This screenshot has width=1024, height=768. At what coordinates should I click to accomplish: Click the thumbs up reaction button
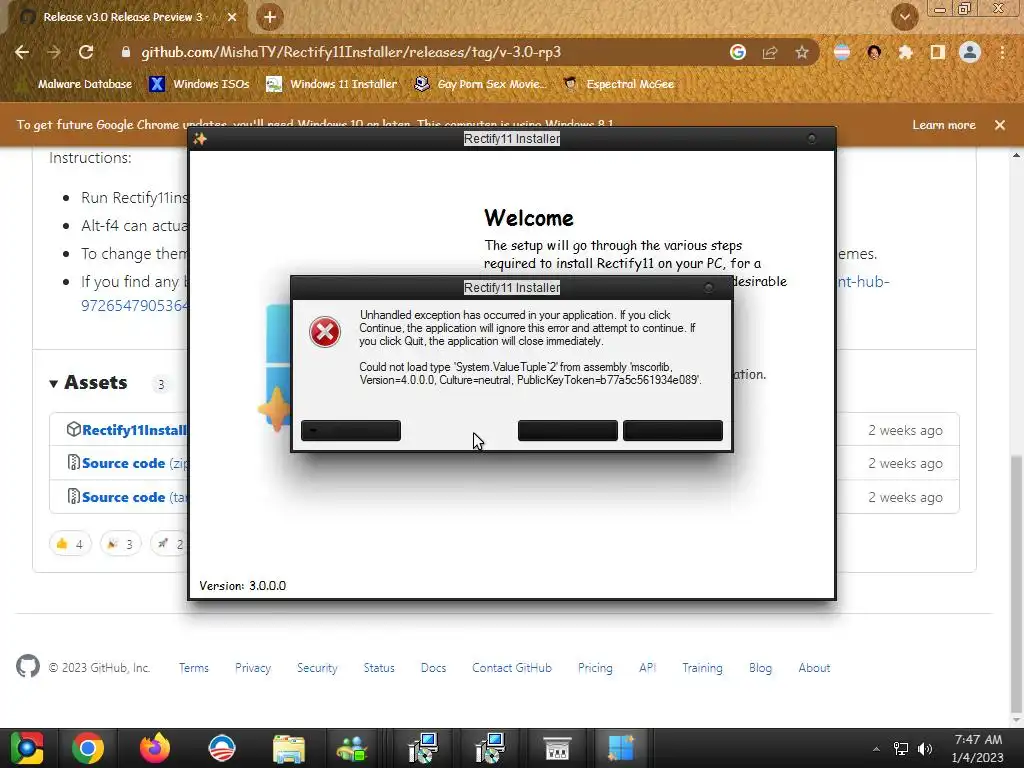(70, 543)
